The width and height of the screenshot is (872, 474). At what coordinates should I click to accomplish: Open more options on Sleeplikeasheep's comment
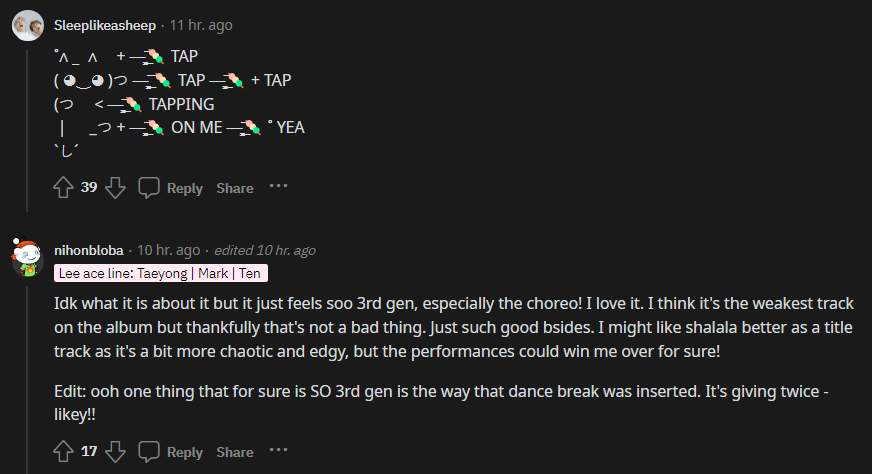click(278, 187)
